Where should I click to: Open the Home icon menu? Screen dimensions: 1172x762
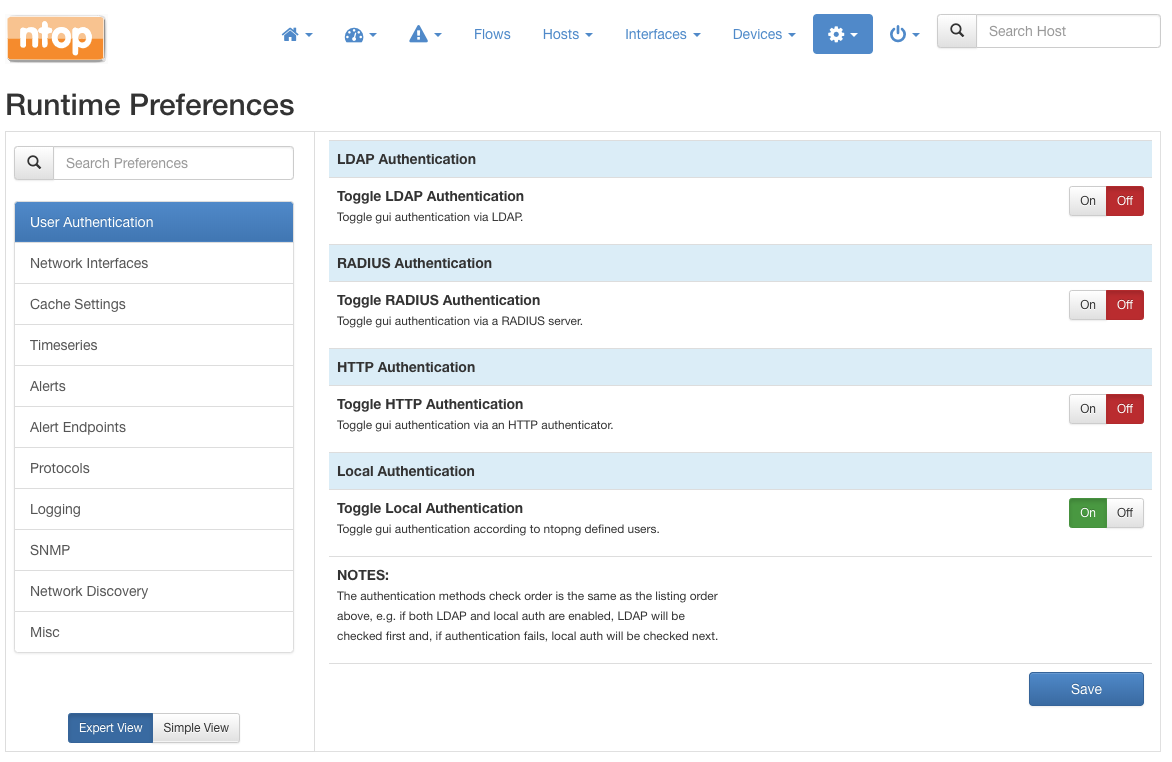(x=297, y=34)
